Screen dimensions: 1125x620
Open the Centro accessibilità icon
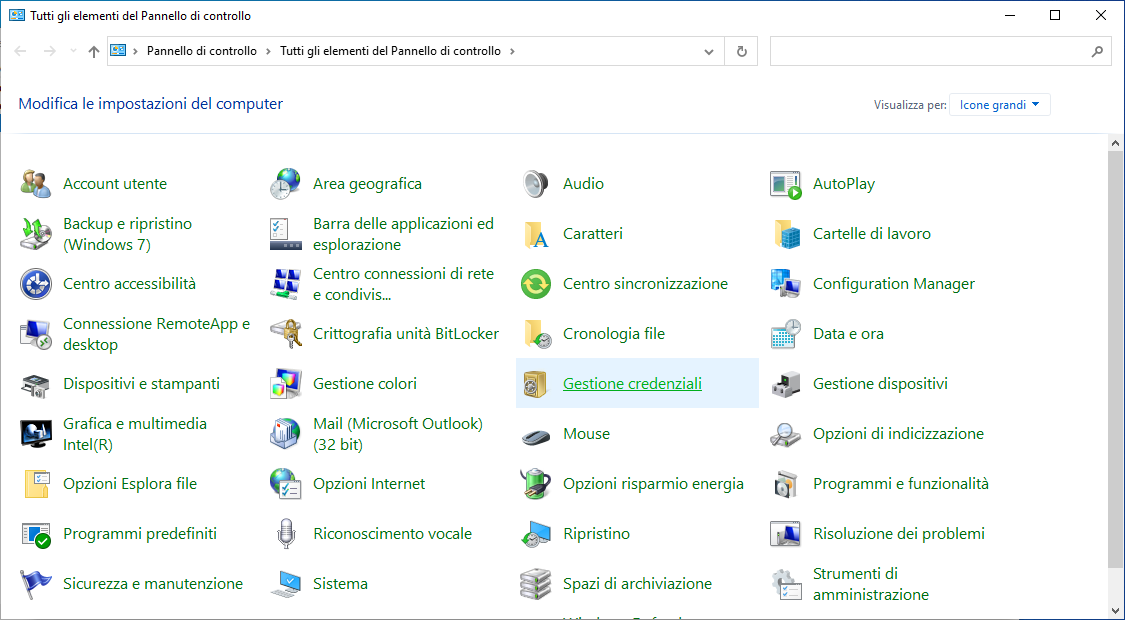[x=36, y=284]
